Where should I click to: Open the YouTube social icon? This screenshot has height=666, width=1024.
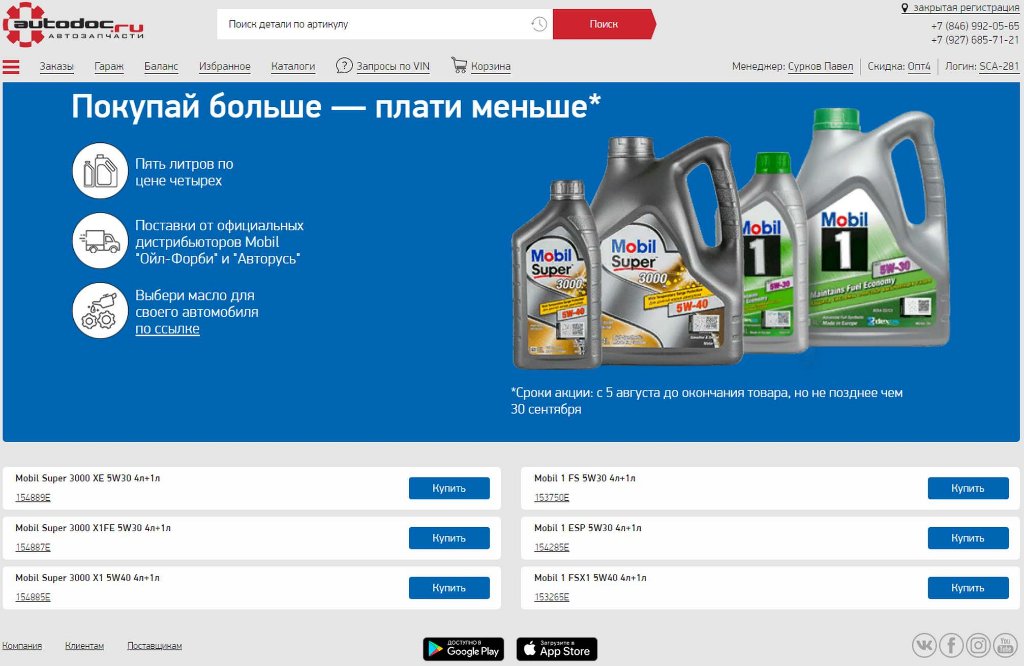point(1005,646)
